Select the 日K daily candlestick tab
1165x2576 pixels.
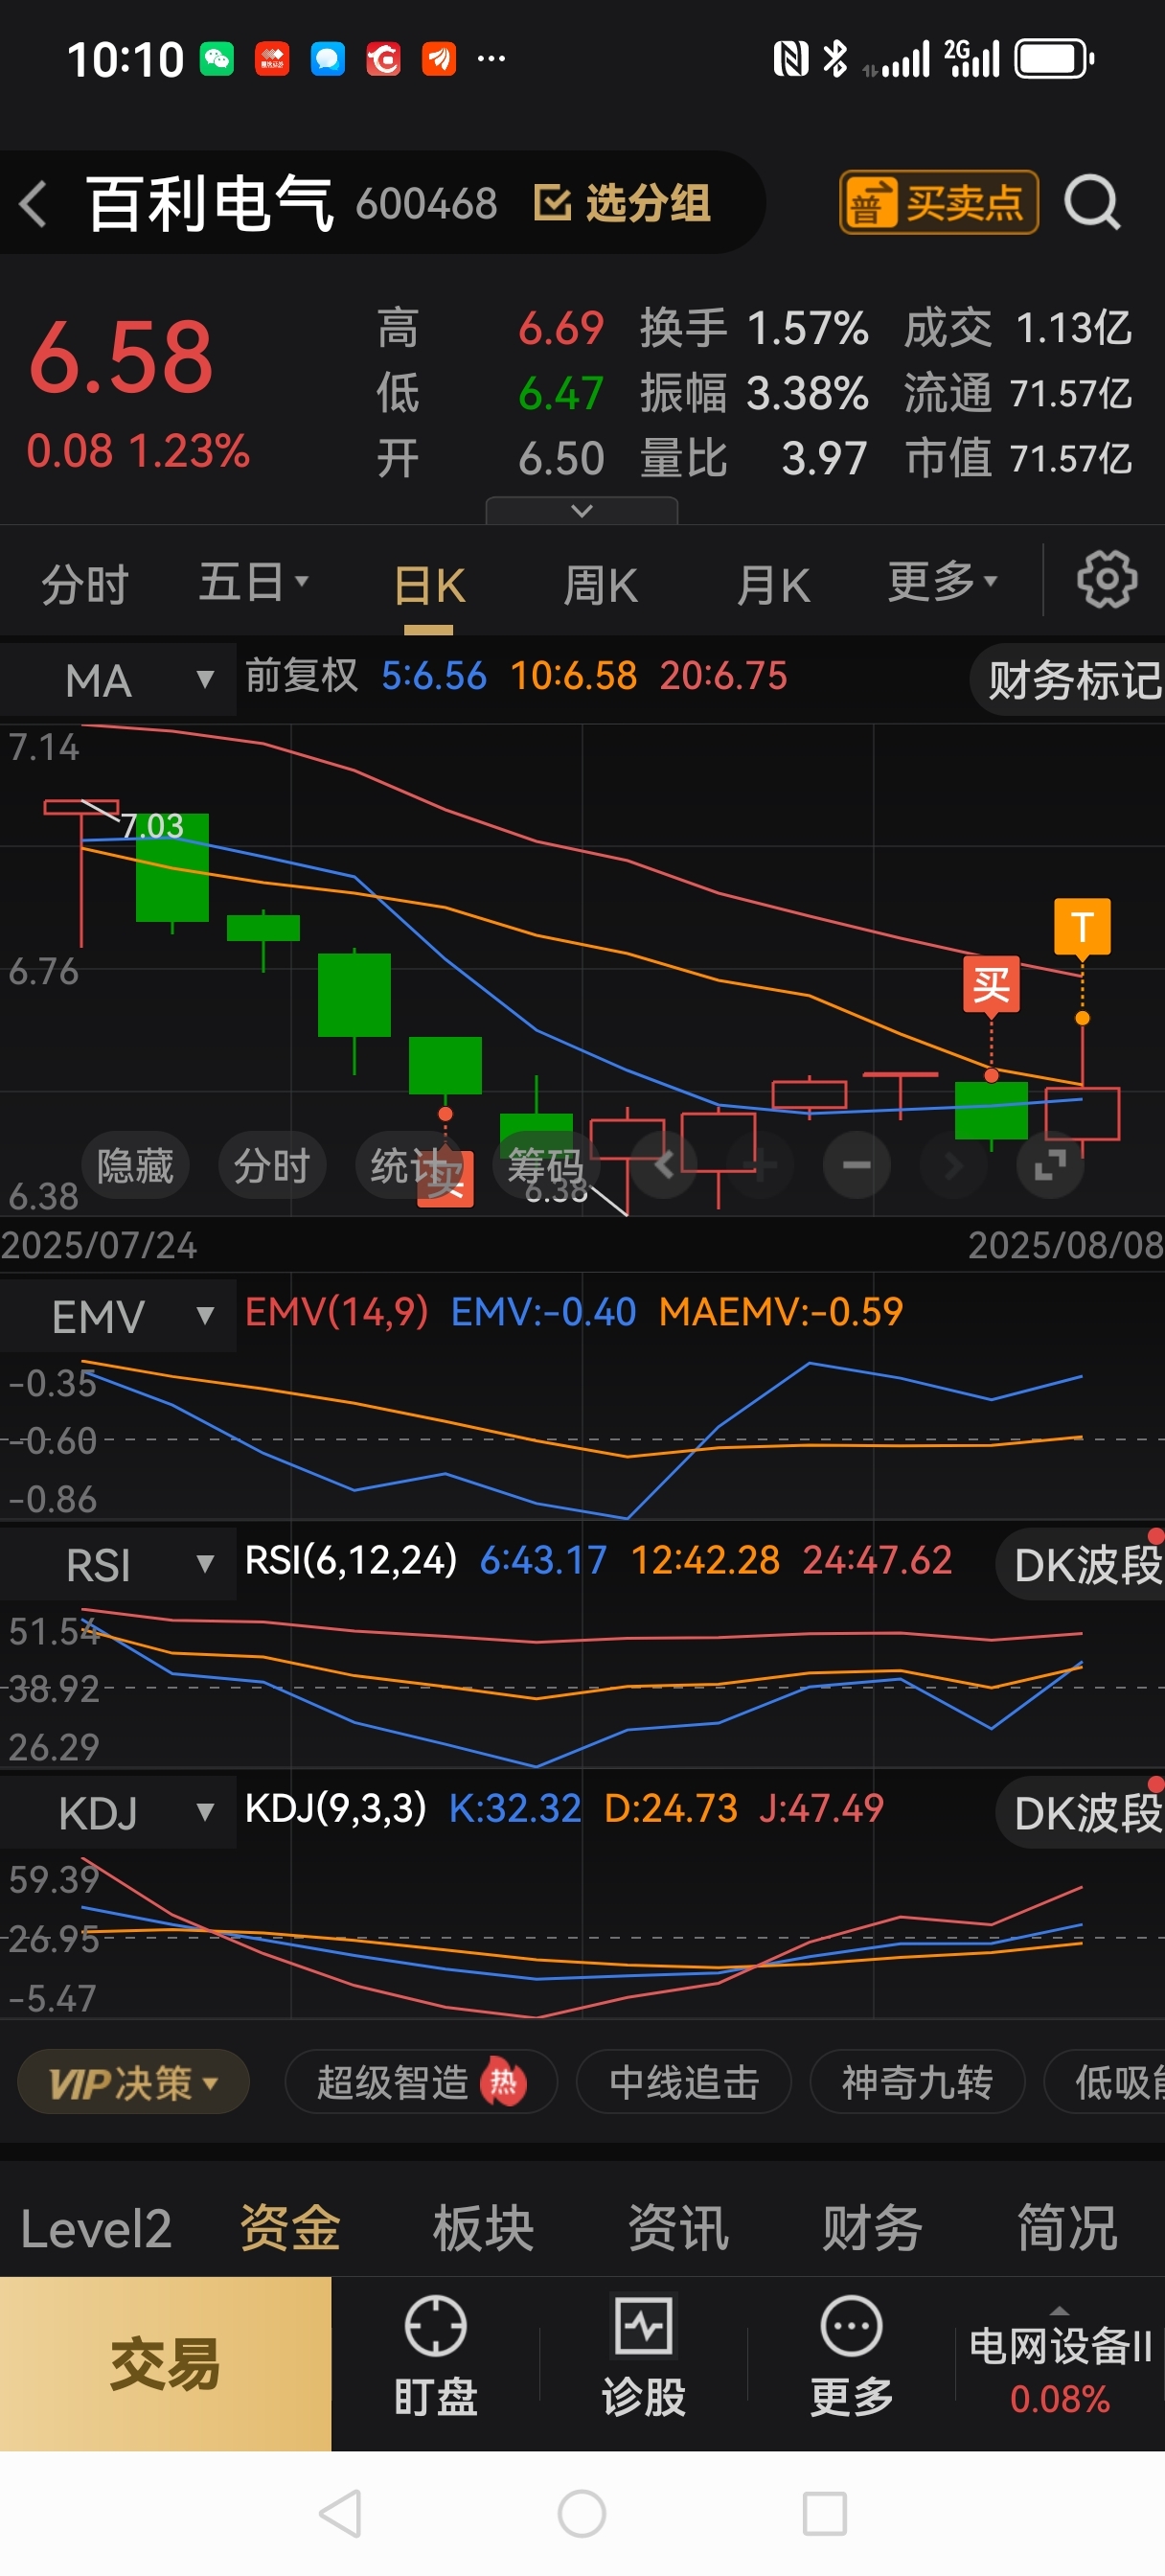[428, 586]
